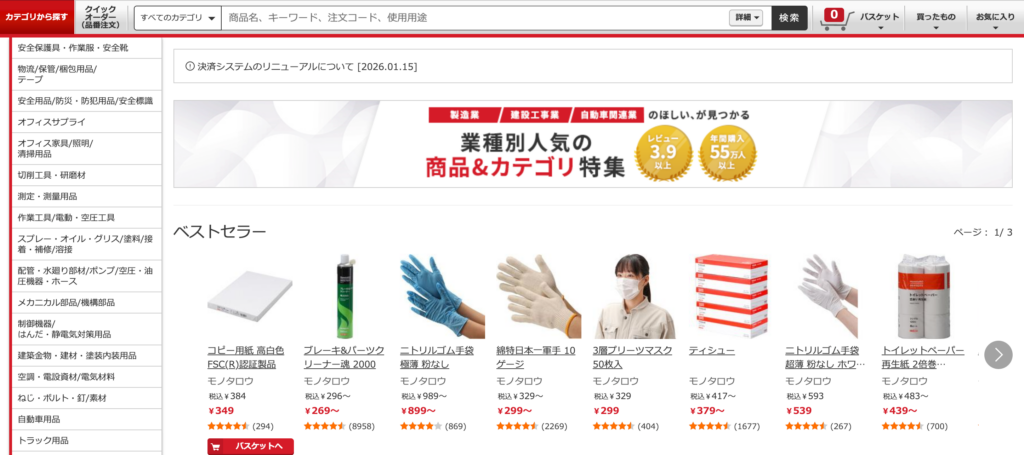Click the 検索 search button

click(789, 18)
